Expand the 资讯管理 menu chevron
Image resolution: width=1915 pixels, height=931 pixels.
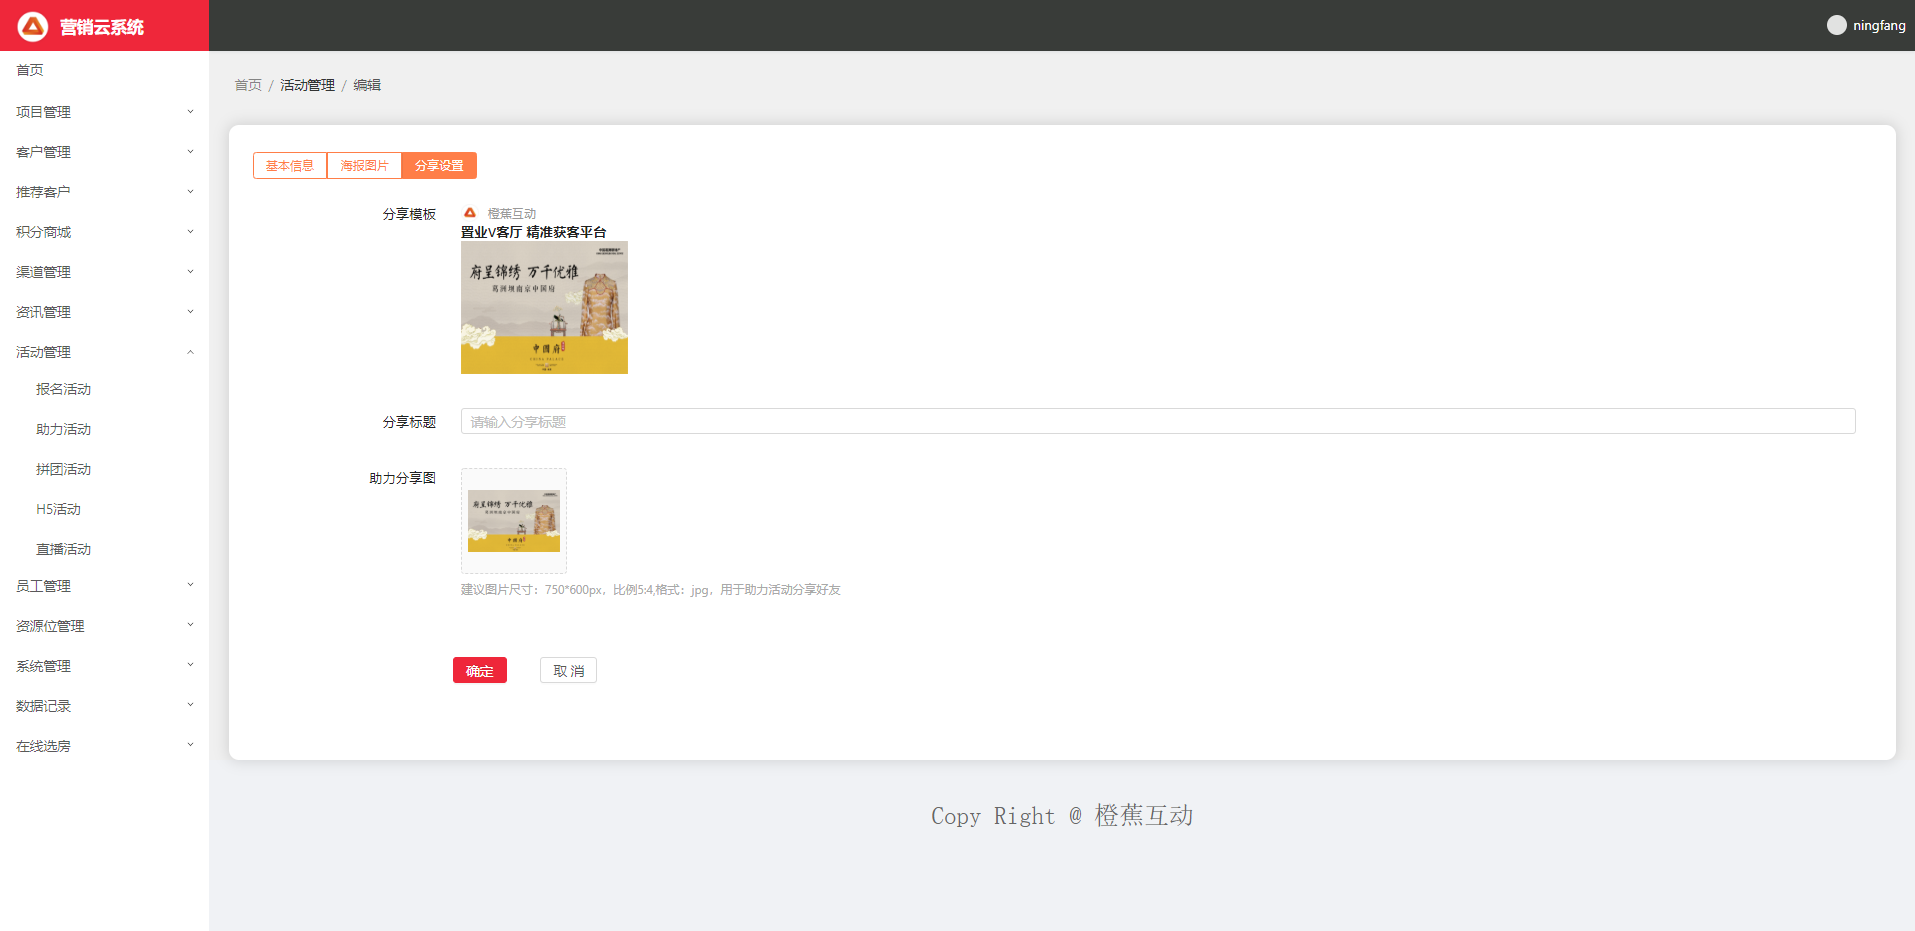point(190,312)
